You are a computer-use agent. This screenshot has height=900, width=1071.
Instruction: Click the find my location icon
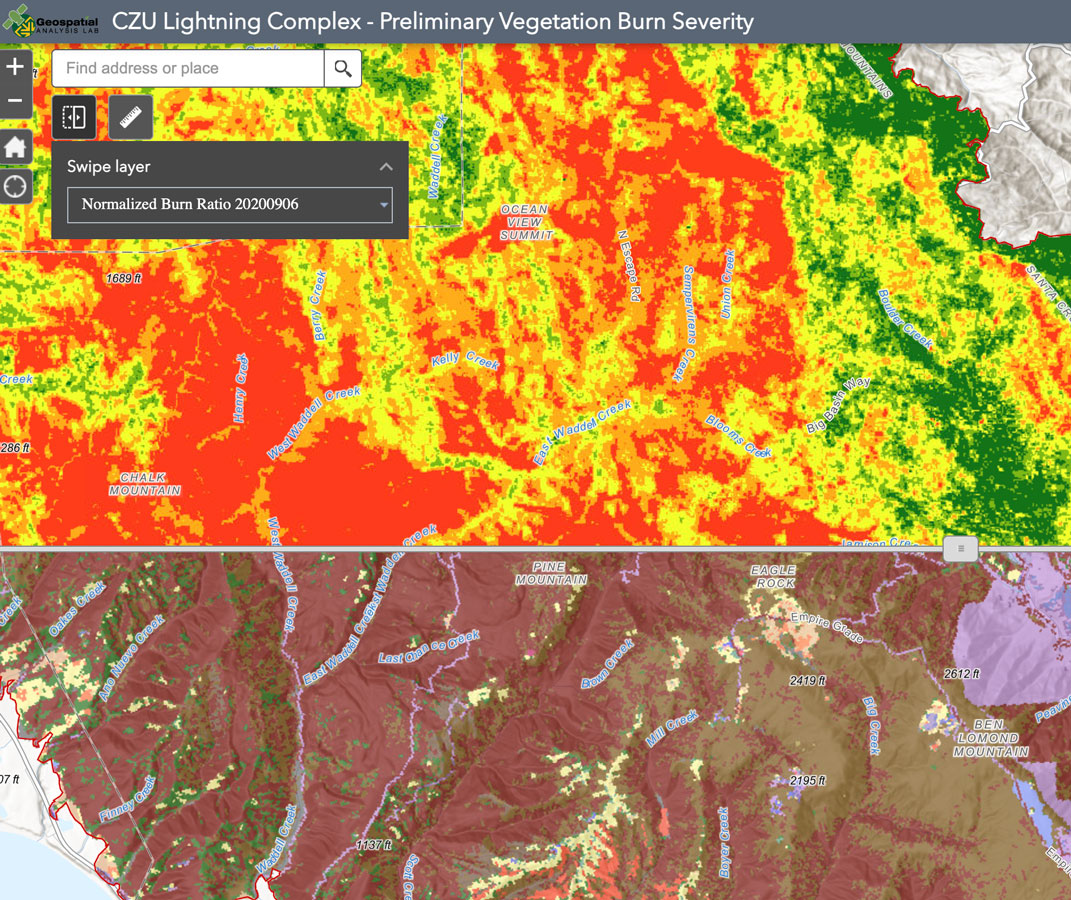tap(15, 187)
